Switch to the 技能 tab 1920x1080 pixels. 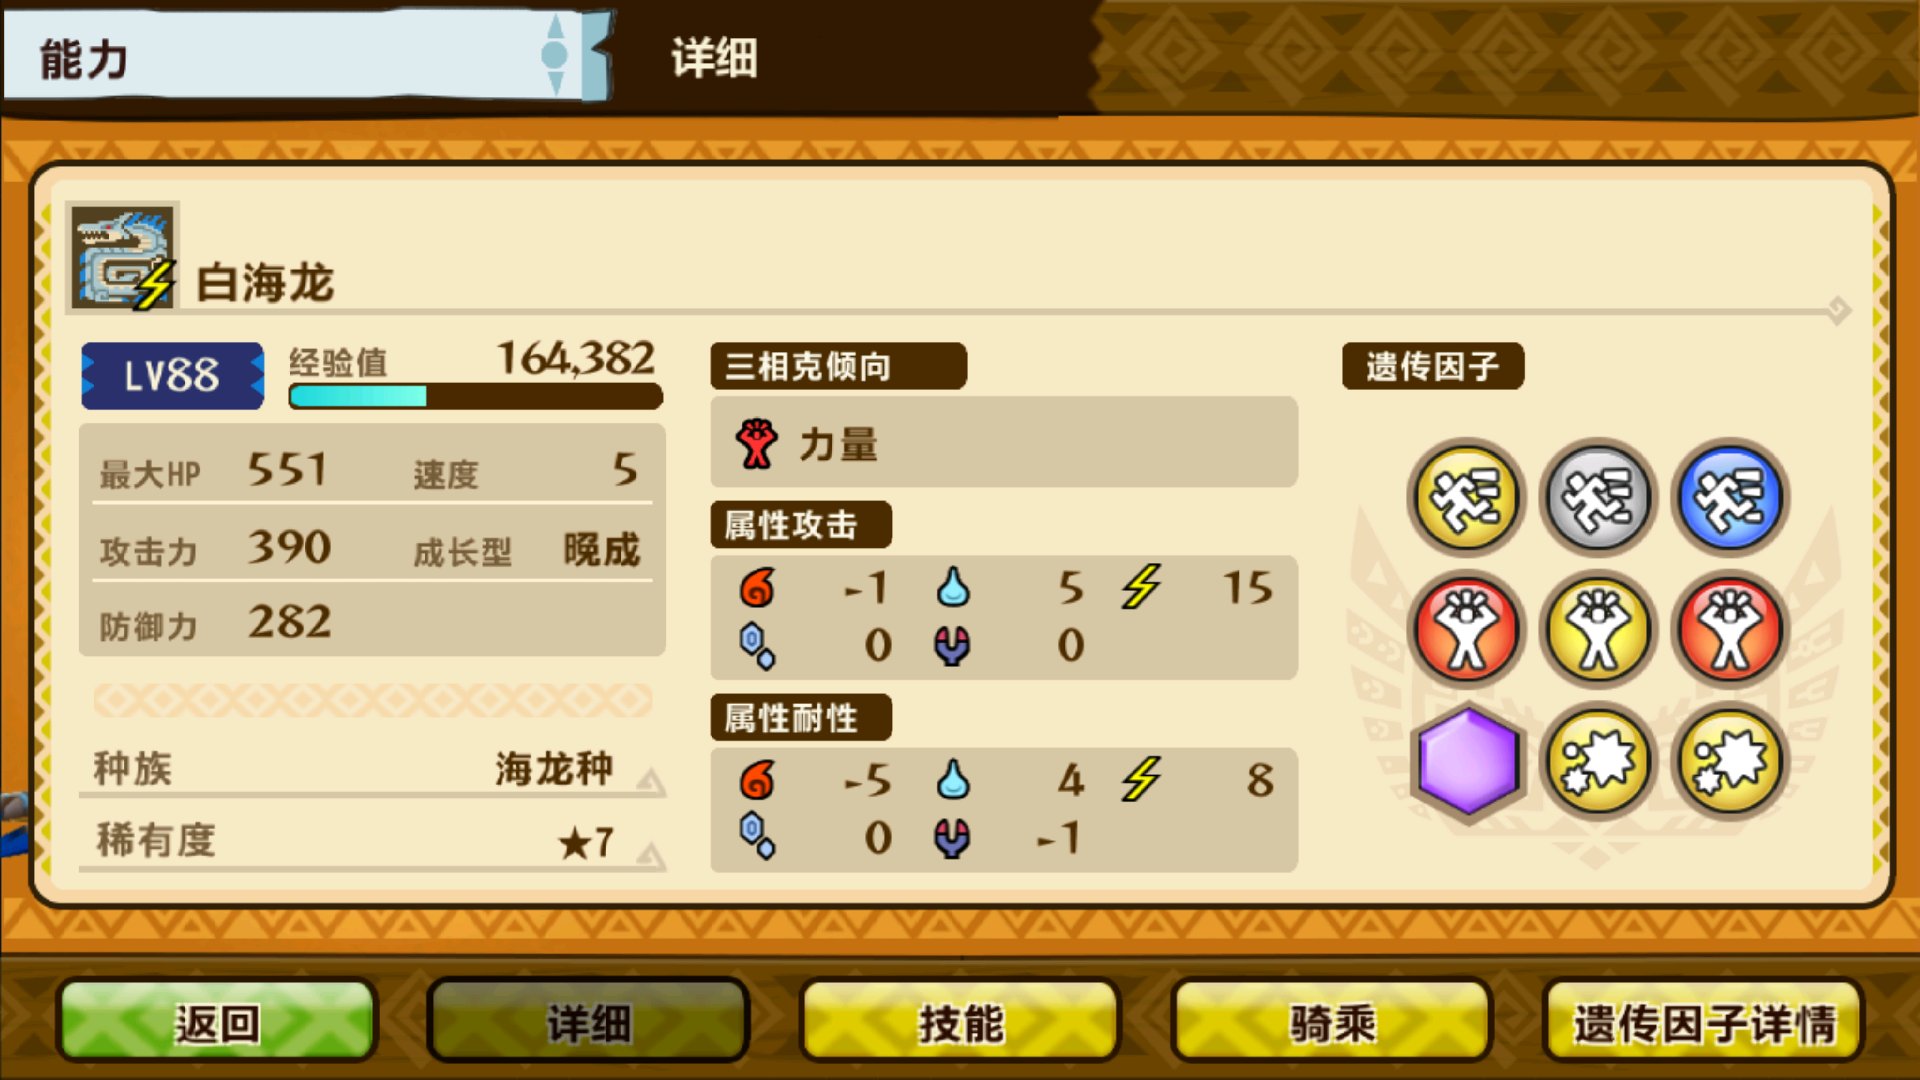click(x=960, y=1022)
